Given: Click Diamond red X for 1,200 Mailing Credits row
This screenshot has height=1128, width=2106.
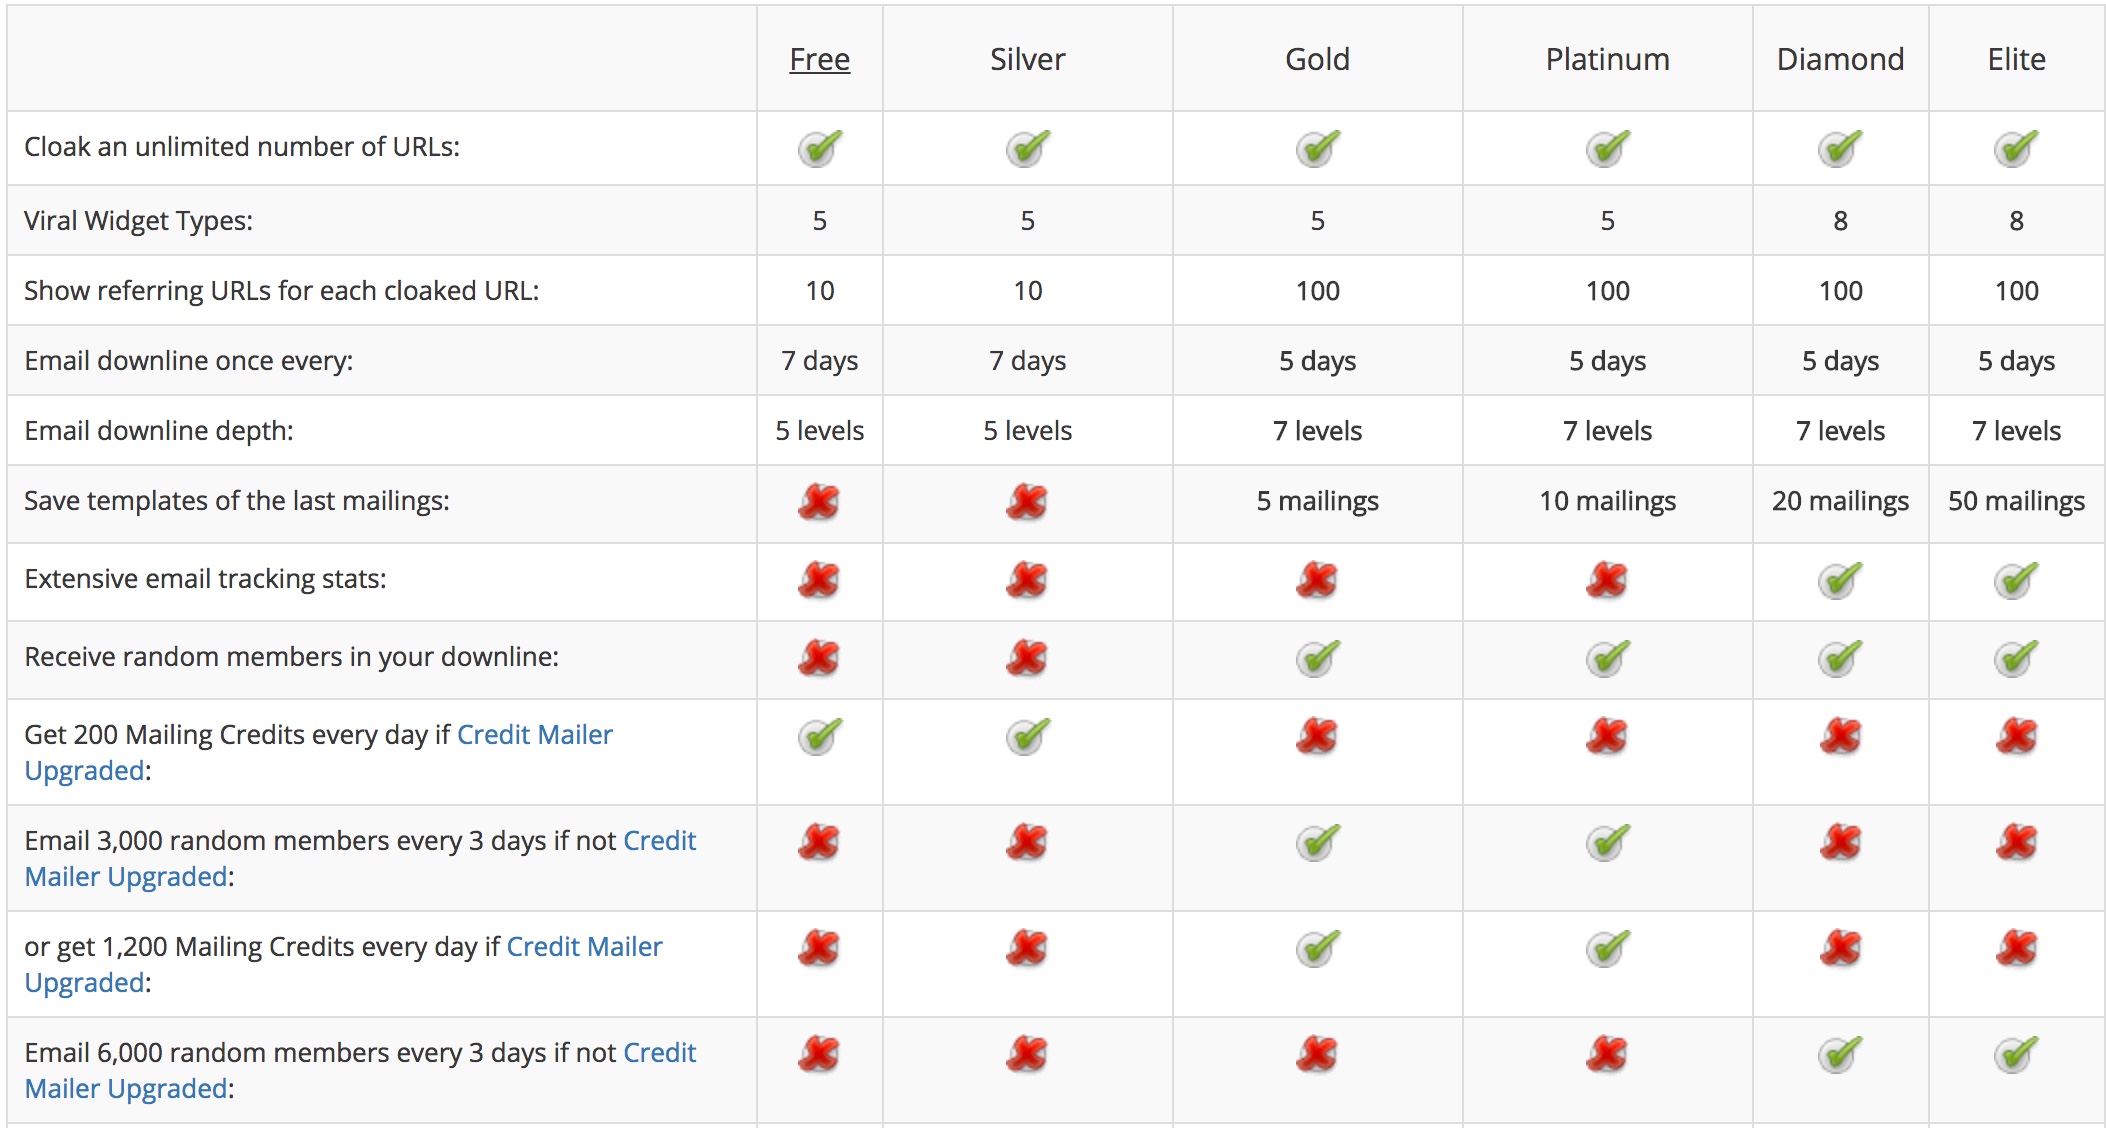Looking at the screenshot, I should click(1841, 948).
